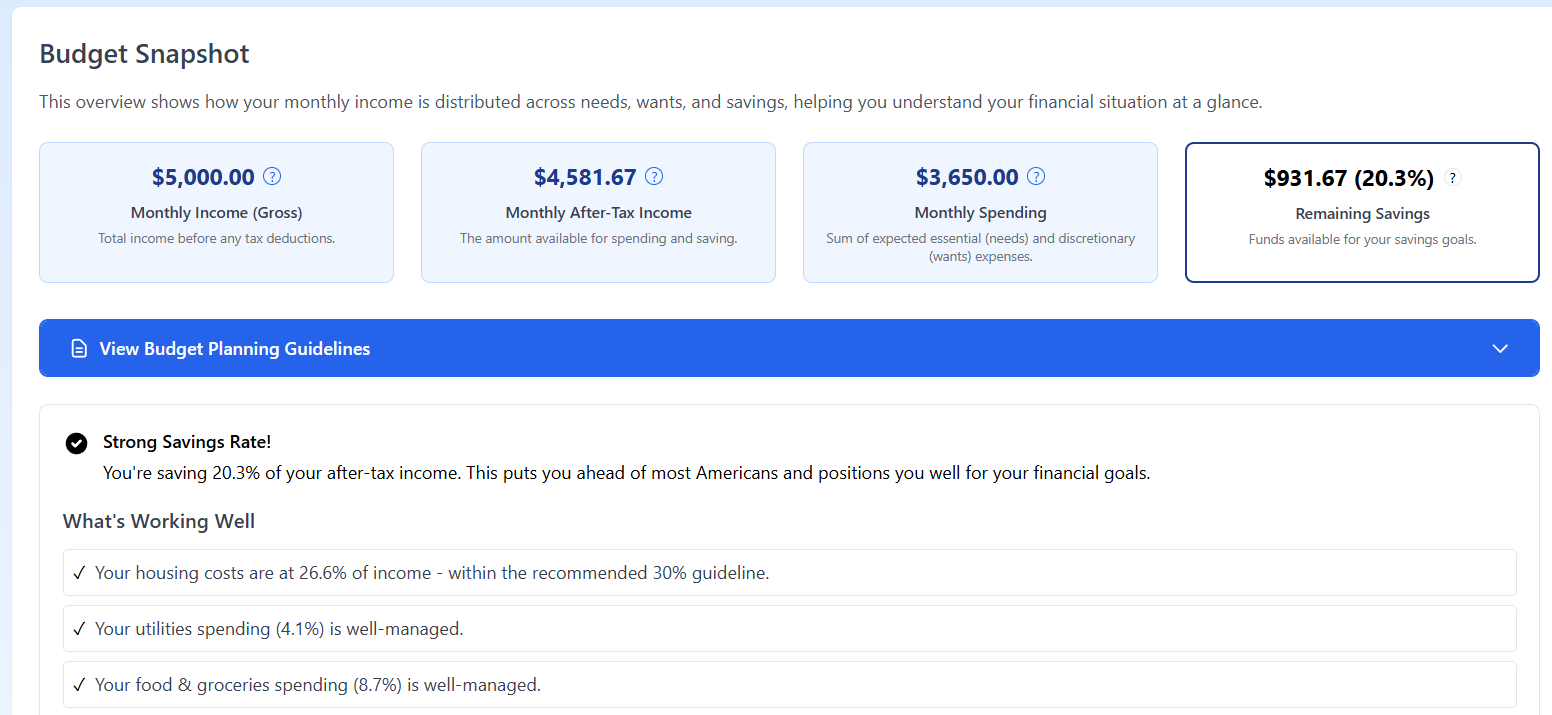
Task: Select the food & groceries 8.7% row
Action: click(789, 685)
